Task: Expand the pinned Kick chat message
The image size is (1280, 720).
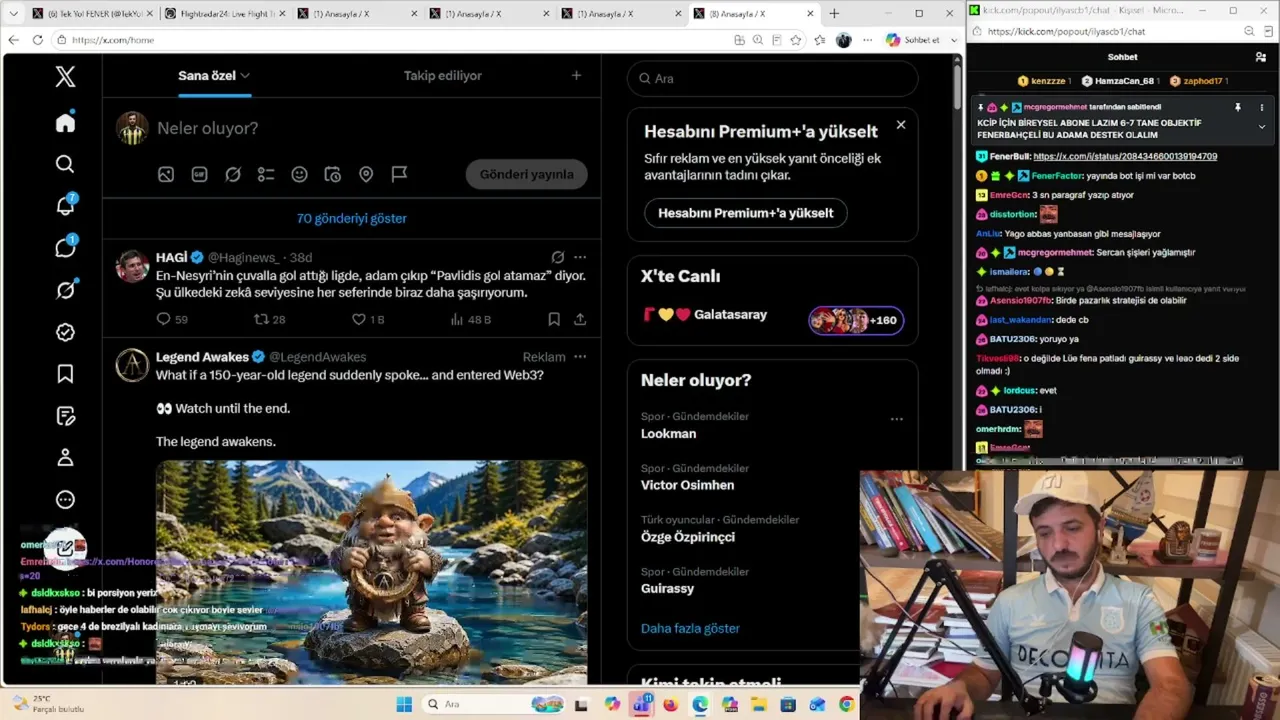Action: coord(1262,127)
